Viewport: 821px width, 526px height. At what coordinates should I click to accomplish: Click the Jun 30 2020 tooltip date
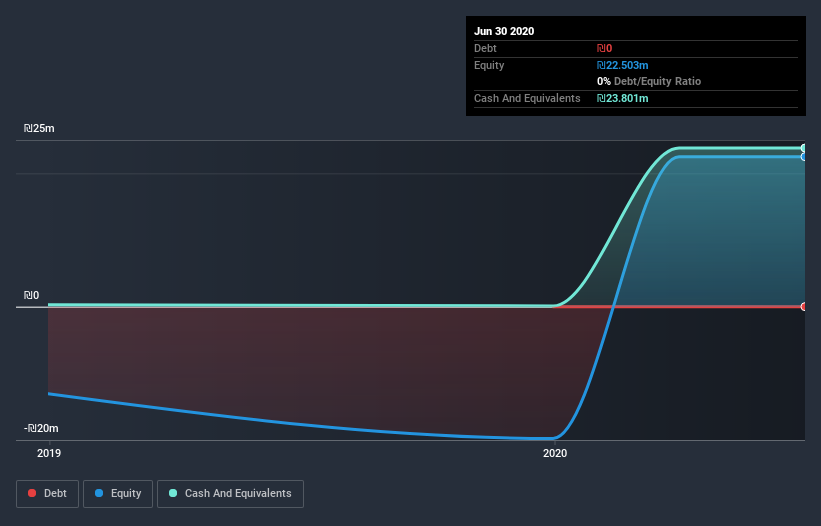[x=504, y=31]
